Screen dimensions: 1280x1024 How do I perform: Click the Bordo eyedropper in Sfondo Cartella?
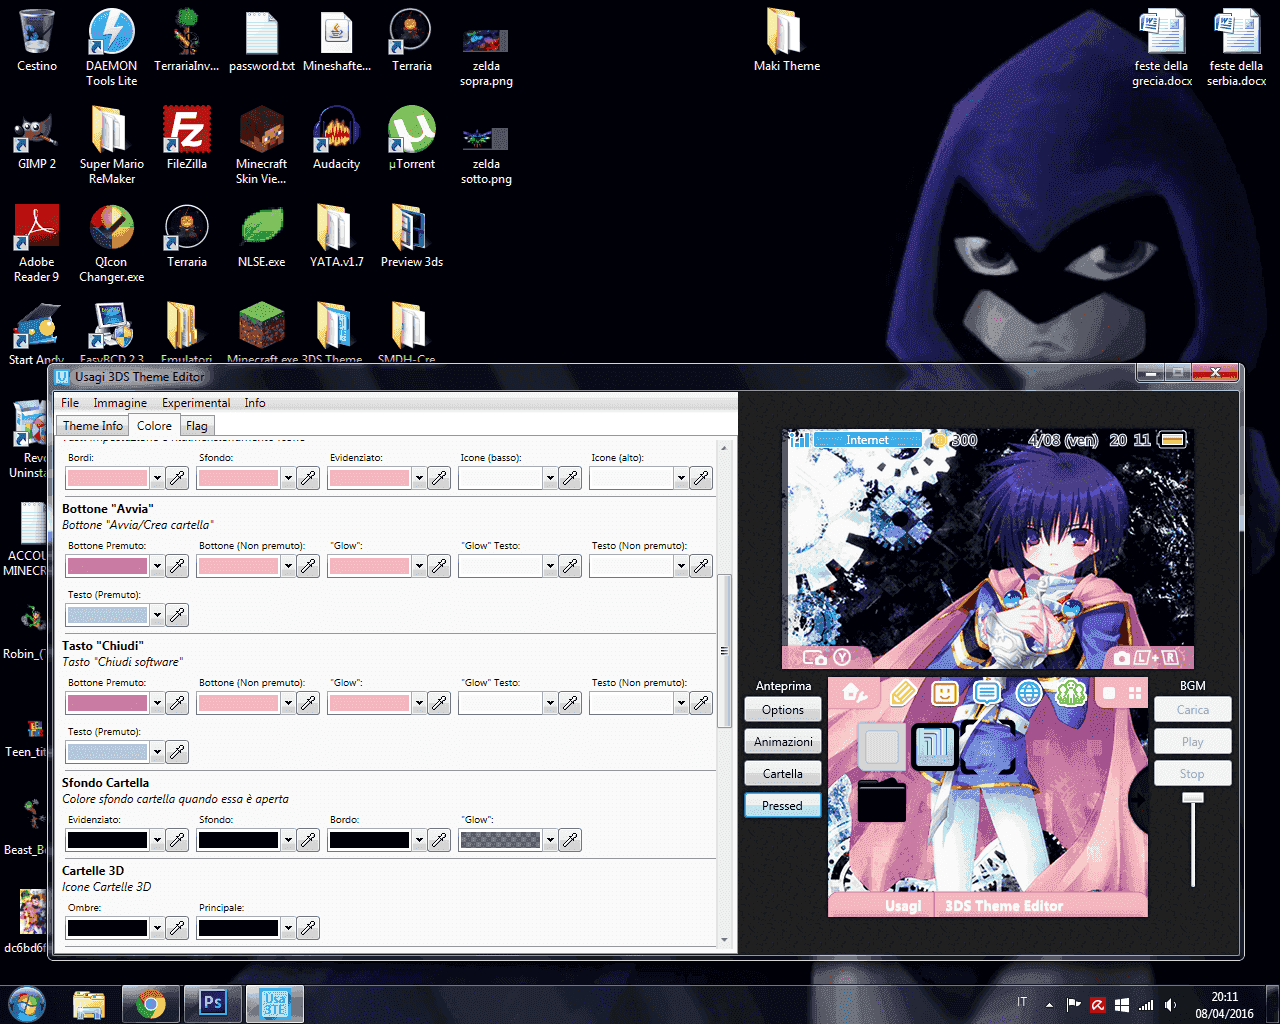(439, 840)
